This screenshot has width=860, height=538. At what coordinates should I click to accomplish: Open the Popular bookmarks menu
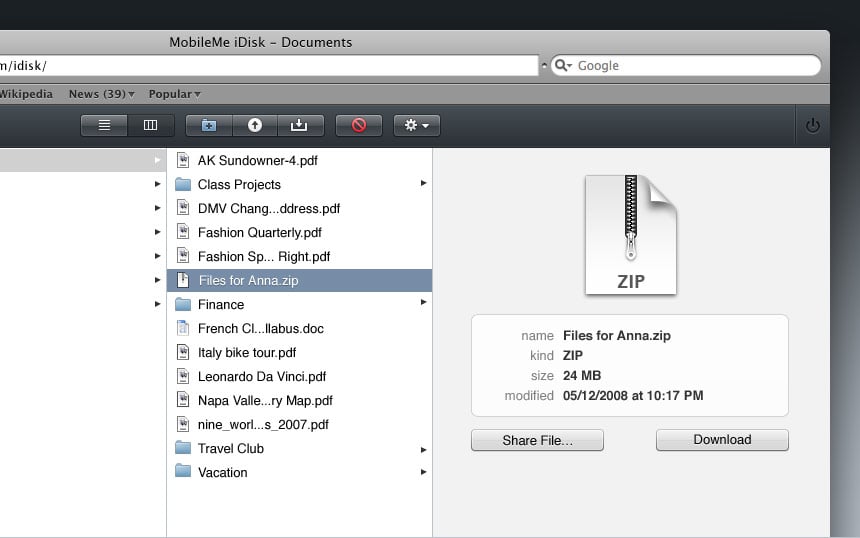coord(174,94)
